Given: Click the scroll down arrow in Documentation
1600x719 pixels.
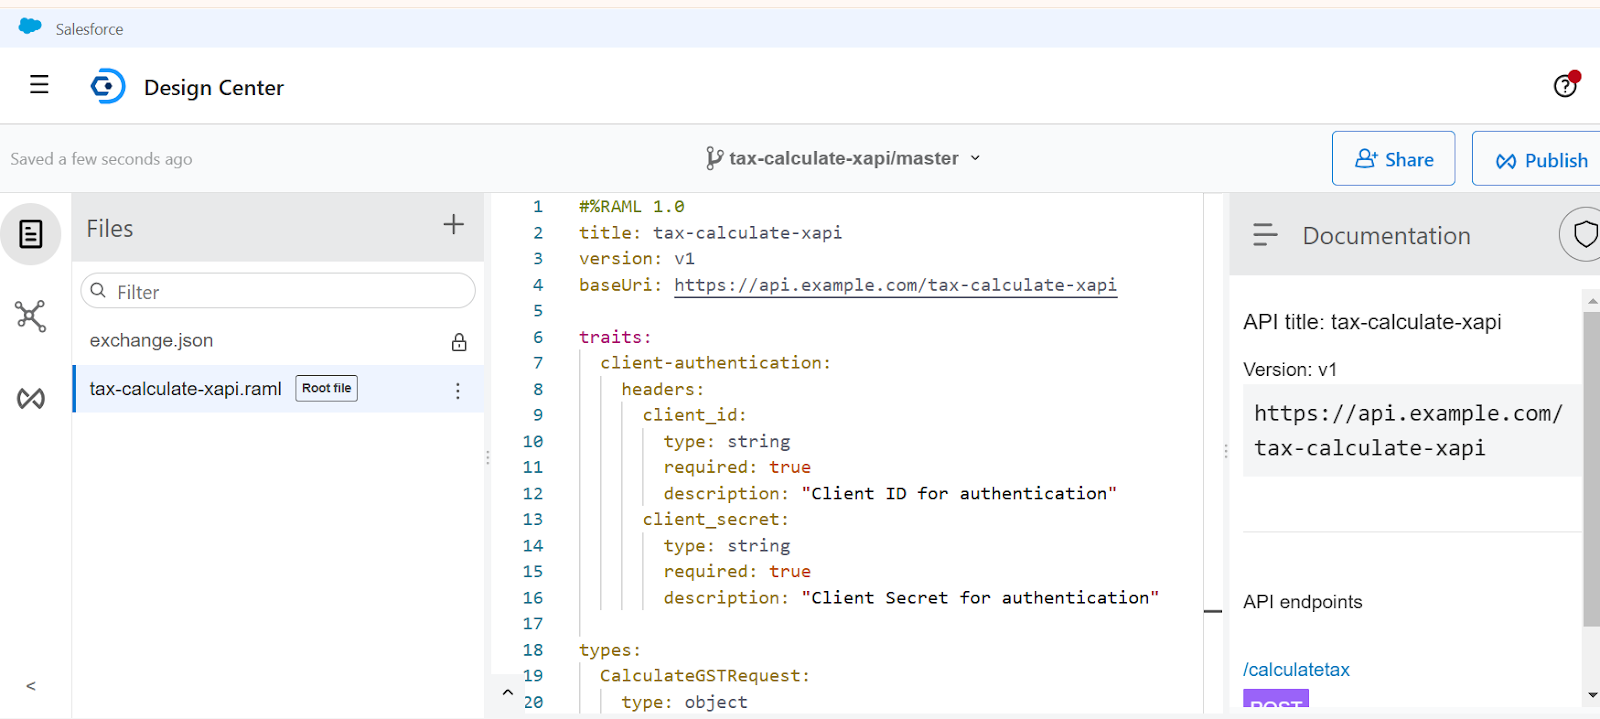Looking at the screenshot, I should click(1592, 695).
